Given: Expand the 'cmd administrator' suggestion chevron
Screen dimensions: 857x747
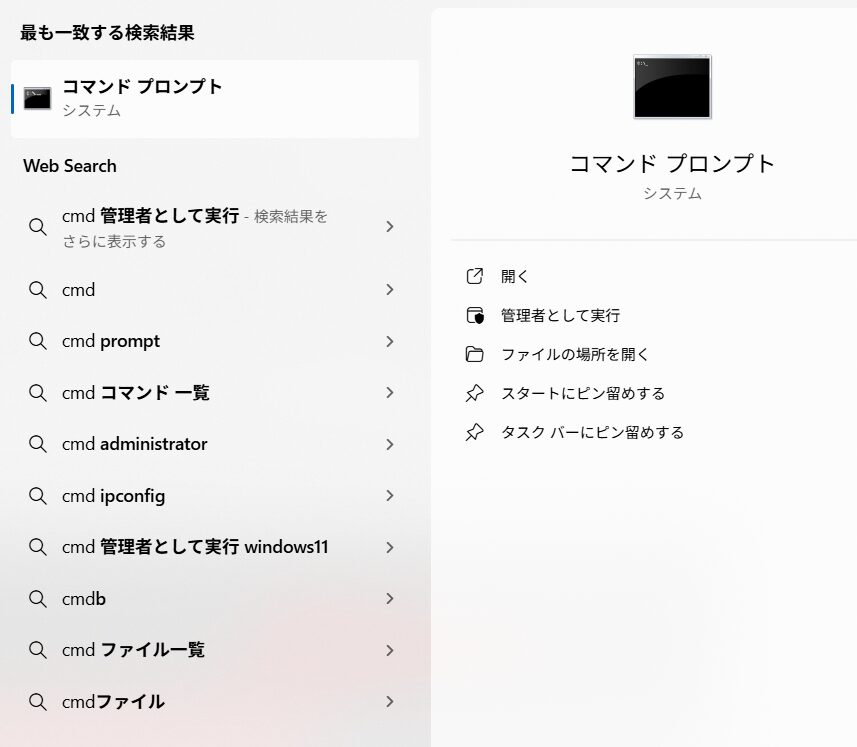Looking at the screenshot, I should 390,444.
